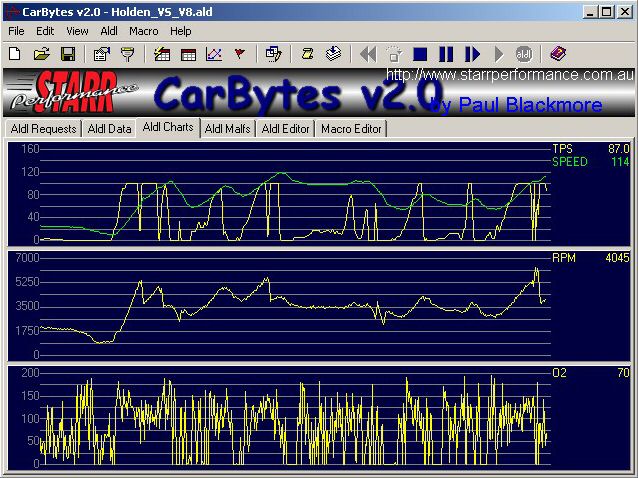Click the RPM legend label
638x478 pixels.
pyautogui.click(x=564, y=258)
